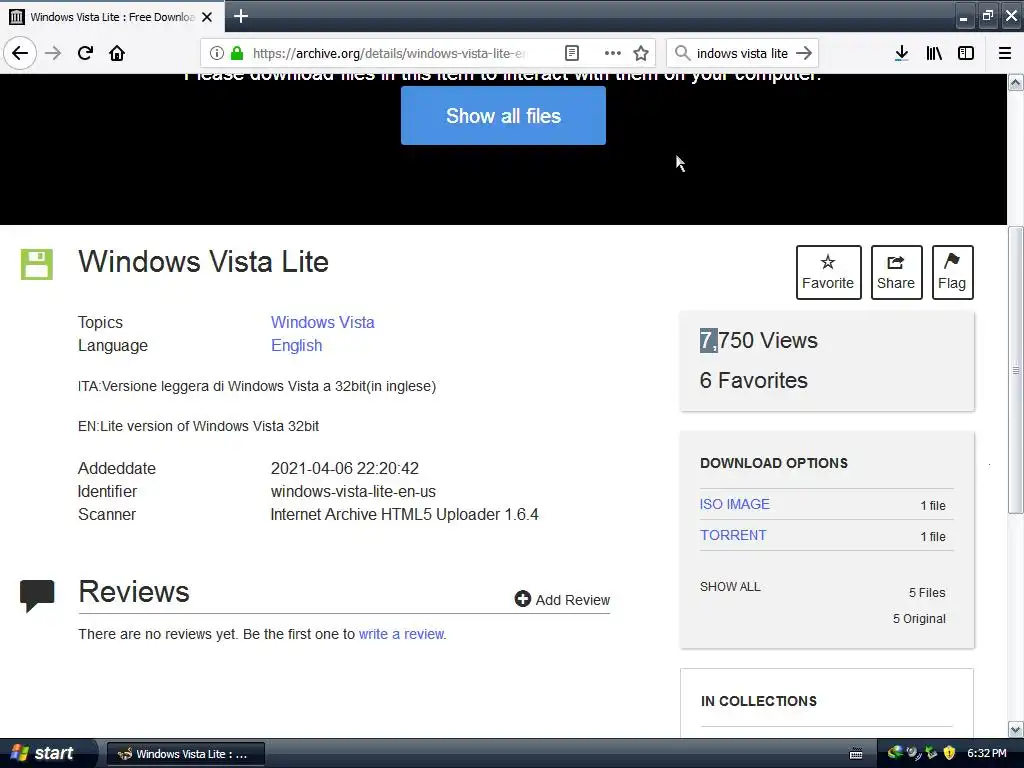Image resolution: width=1024 pixels, height=768 pixels.
Task: Click the scrollbar up arrow
Action: (x=1016, y=83)
